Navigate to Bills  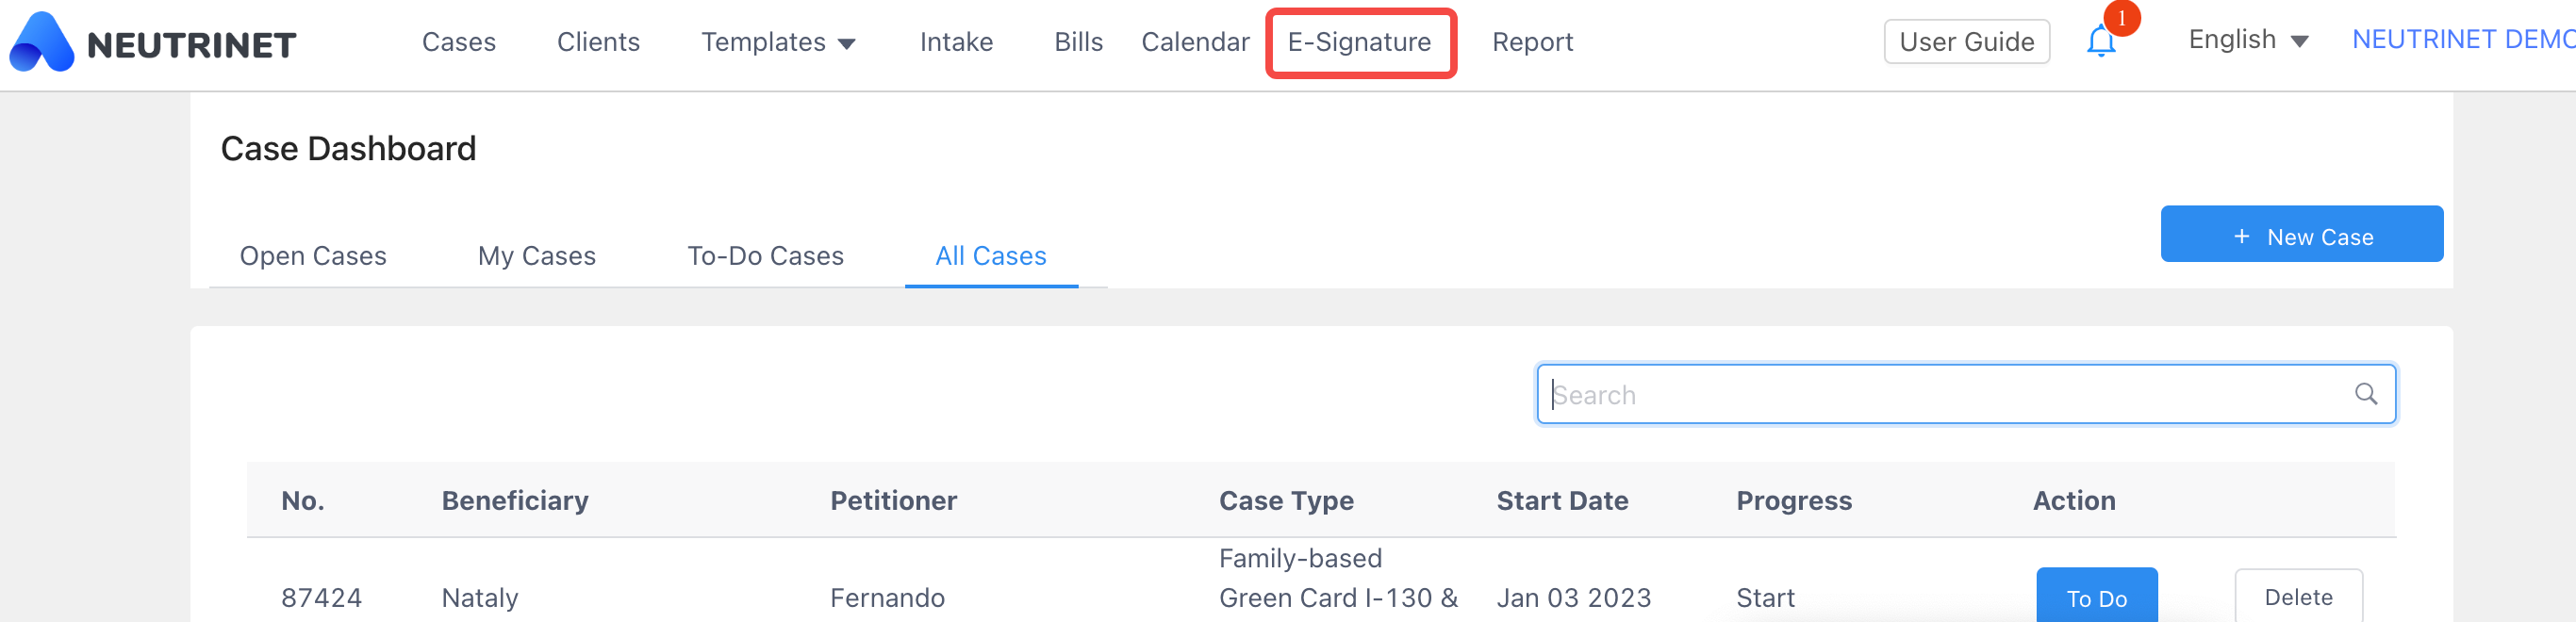pos(1078,42)
